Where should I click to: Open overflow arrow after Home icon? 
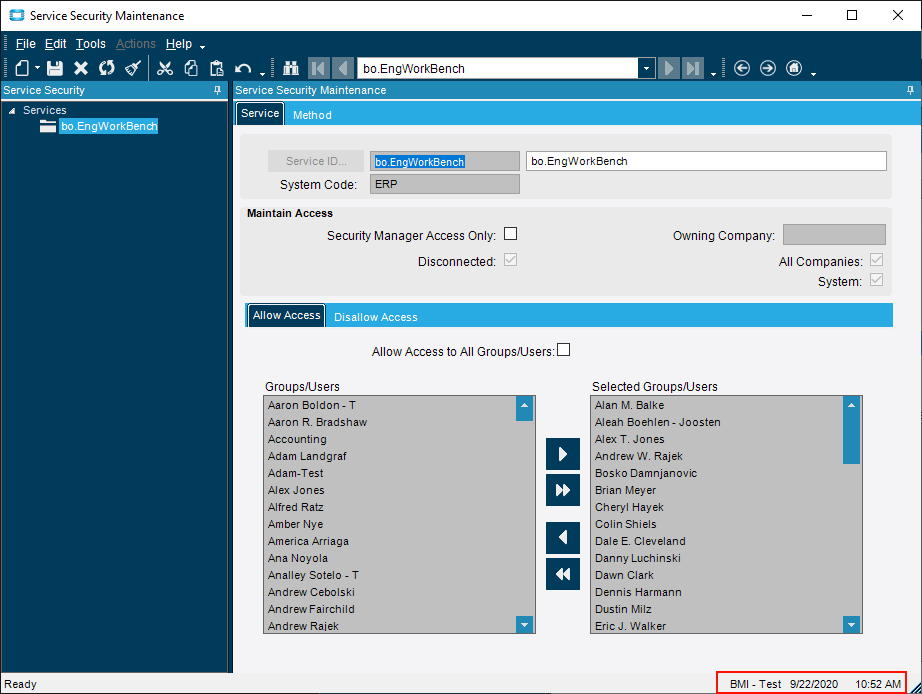(813, 74)
